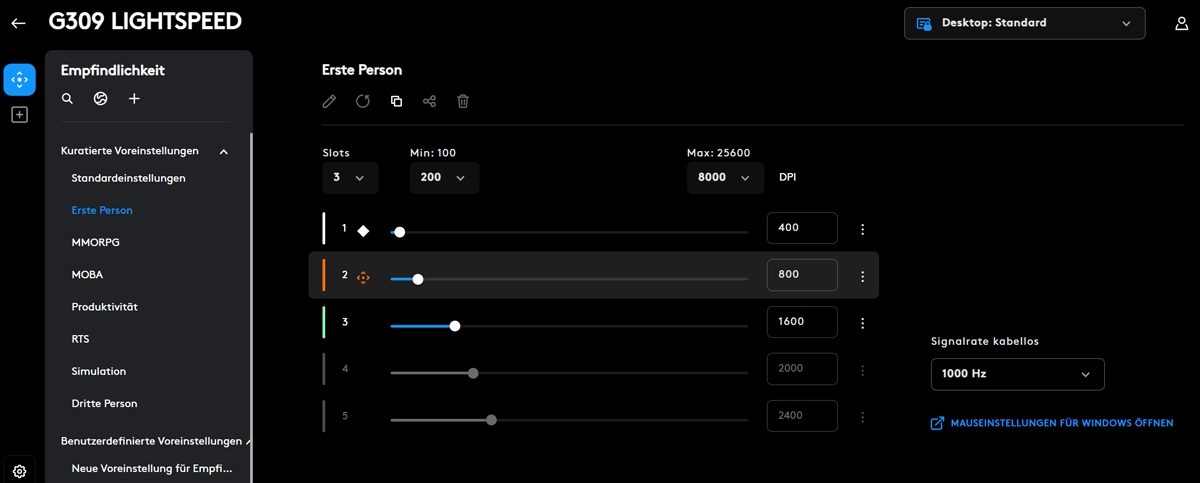This screenshot has width=1200, height=483.
Task: Go back using the arrow beside G309 LIGHTSPEED
Action: coord(18,23)
